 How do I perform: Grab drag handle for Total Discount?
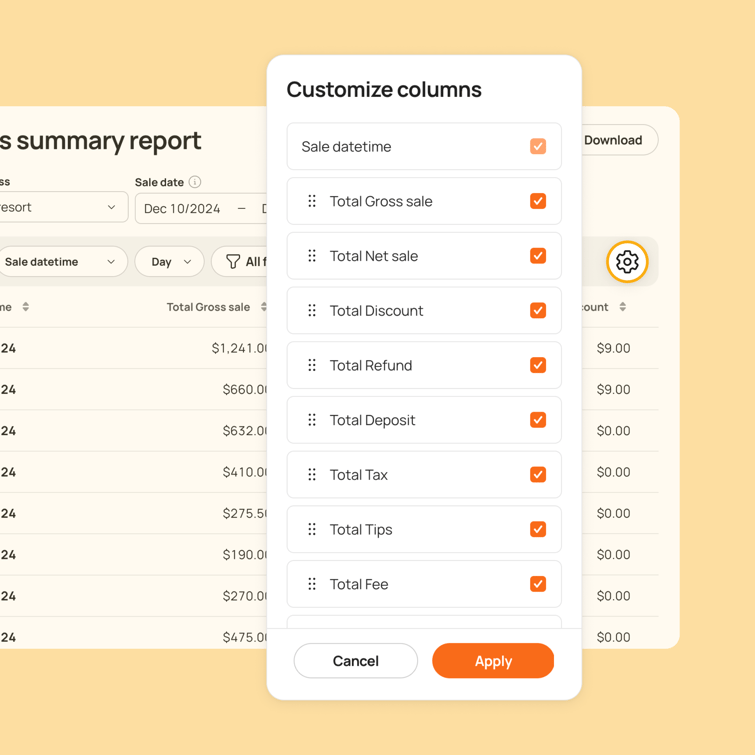click(x=312, y=311)
